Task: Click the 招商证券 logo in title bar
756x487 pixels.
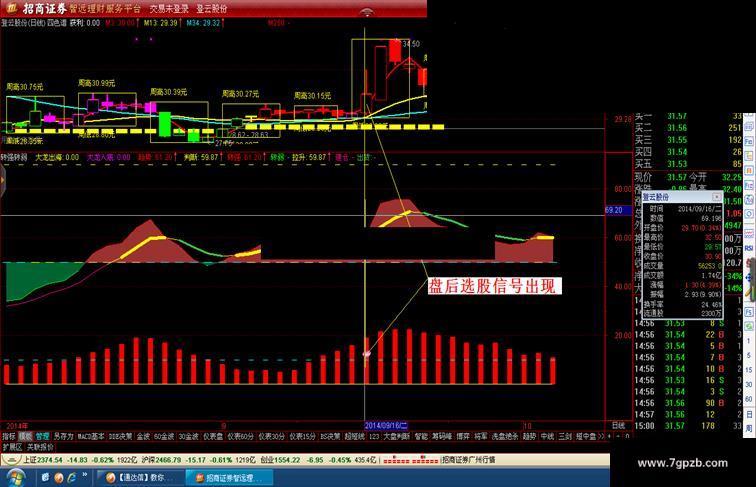Action: point(12,8)
